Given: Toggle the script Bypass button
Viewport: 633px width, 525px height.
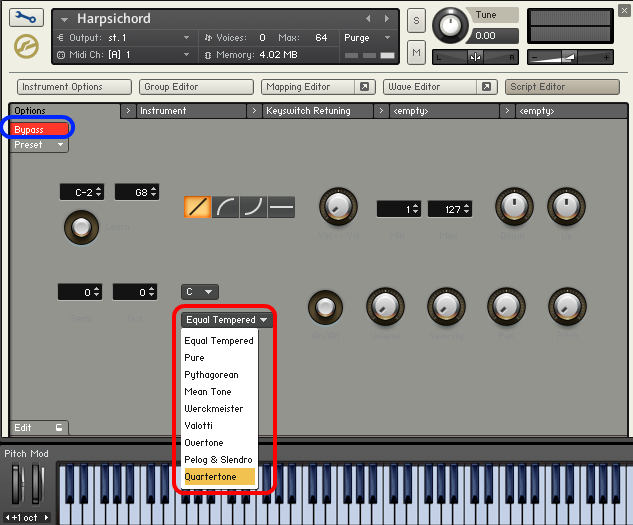Looking at the screenshot, I should [x=39, y=129].
